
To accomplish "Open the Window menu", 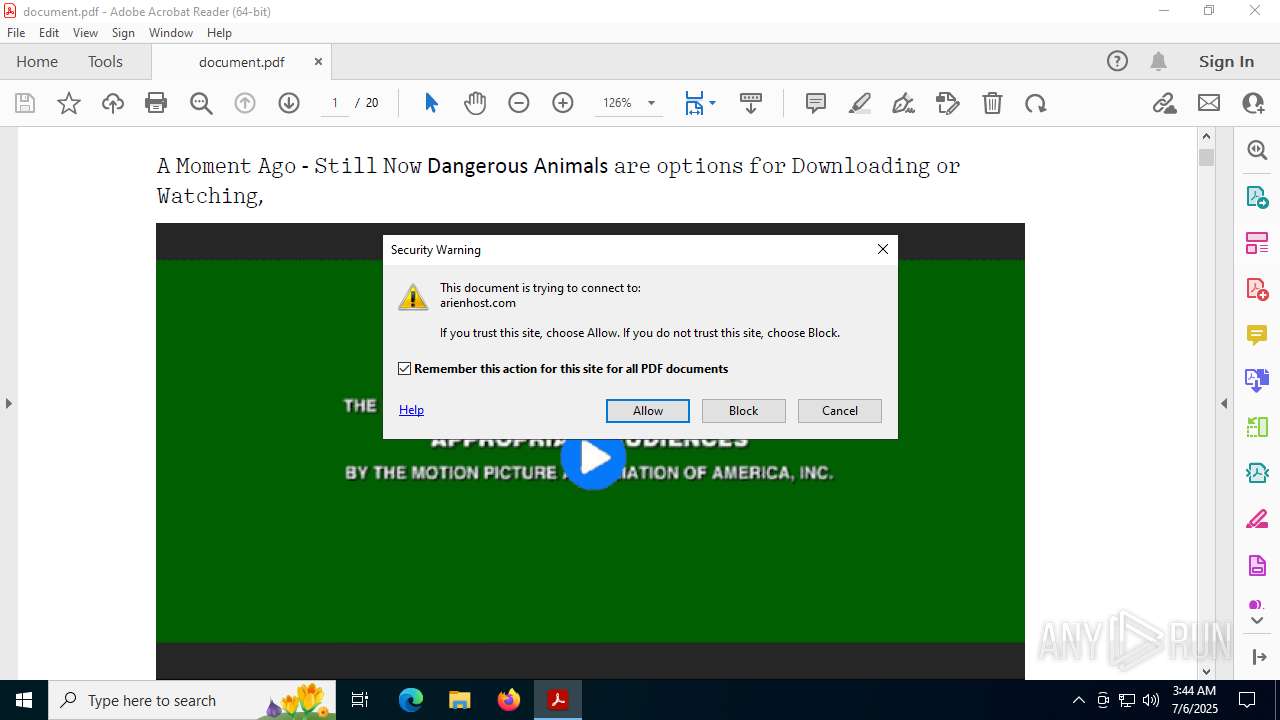I will coord(171,33).
